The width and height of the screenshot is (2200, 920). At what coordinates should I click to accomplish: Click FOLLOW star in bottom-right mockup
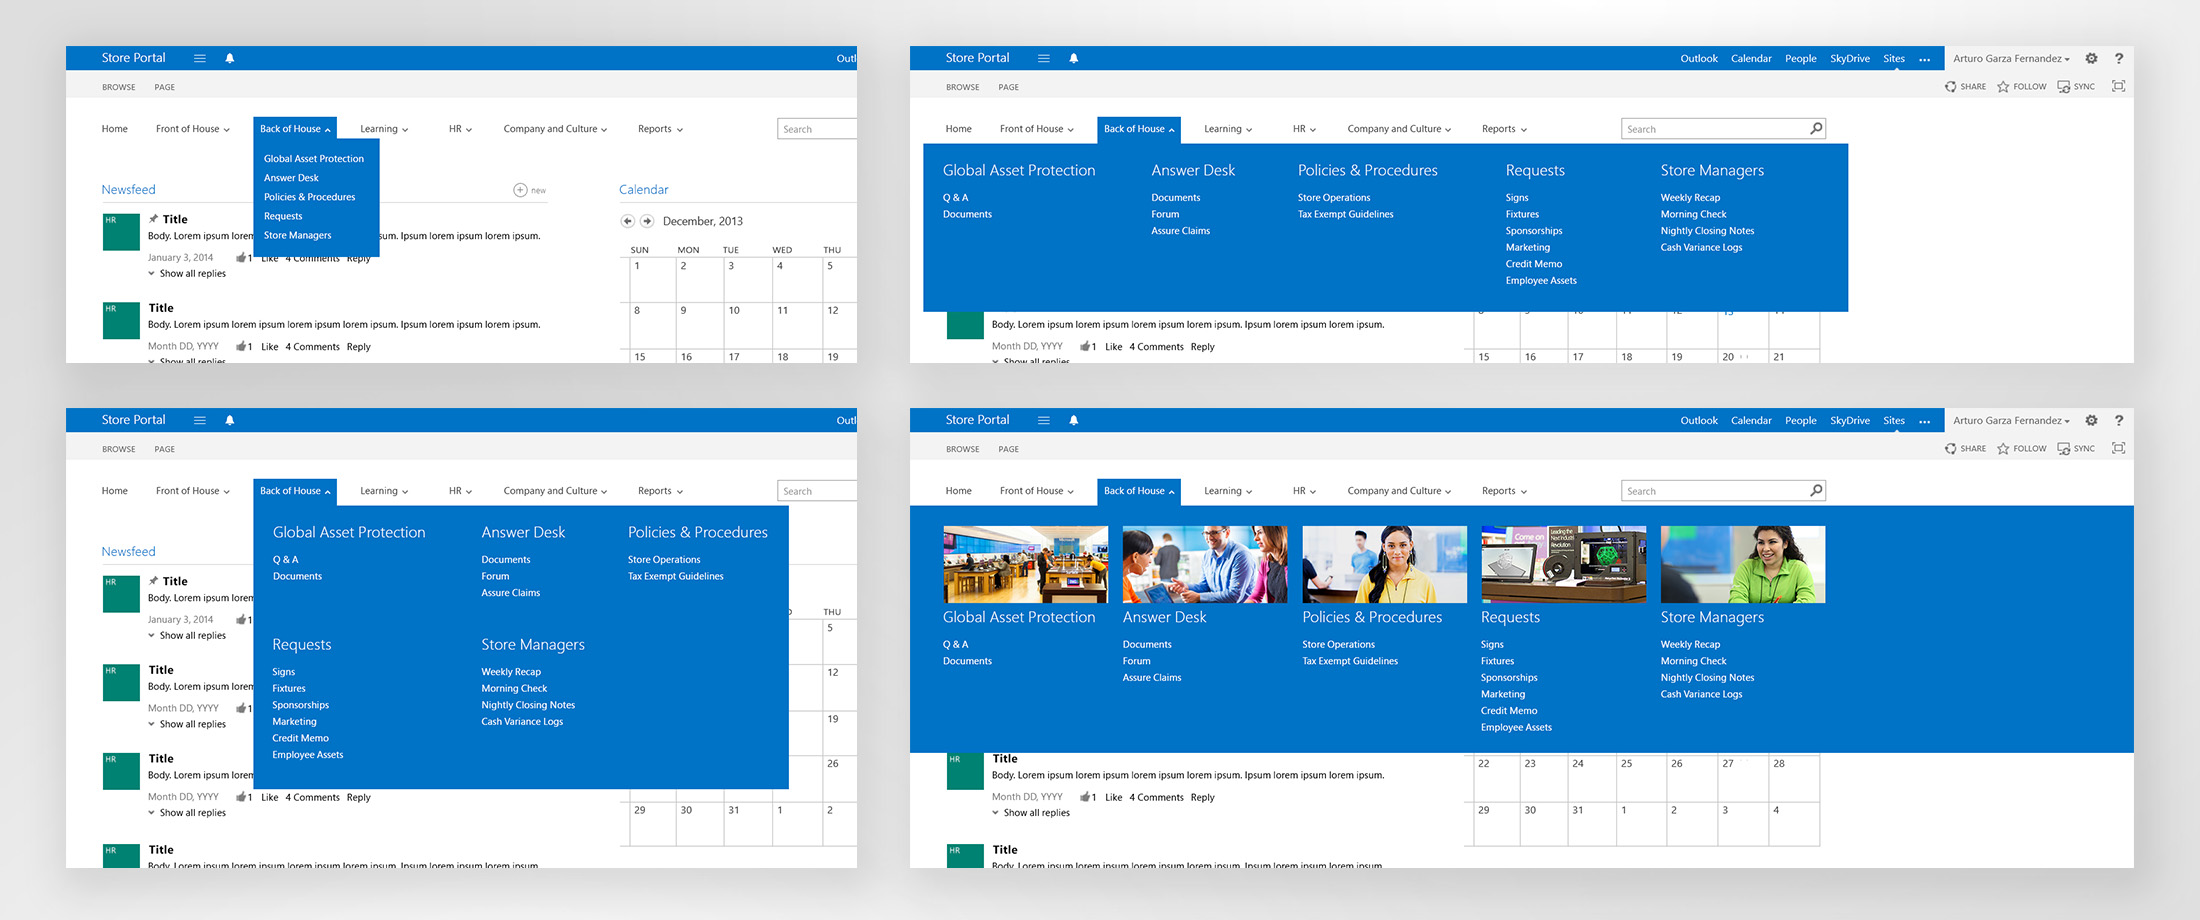pos(2003,449)
